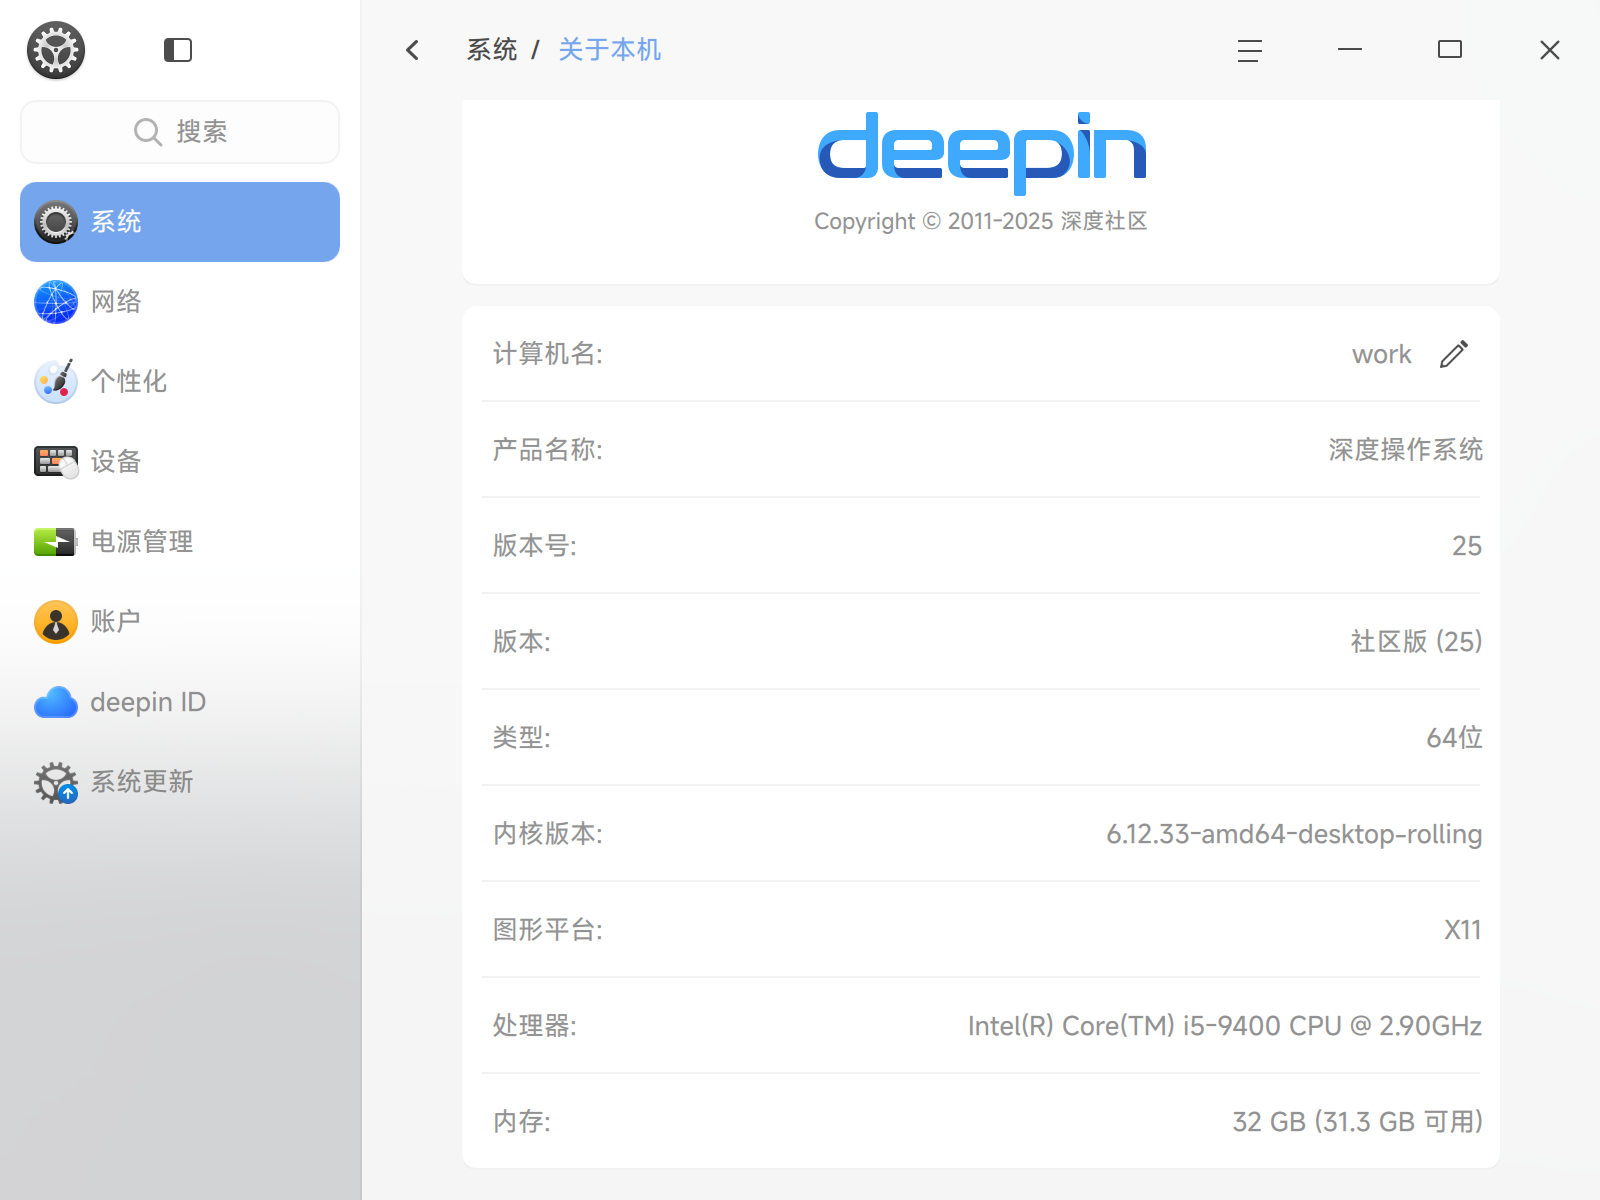Close the Control Center window
1600x1200 pixels.
[x=1550, y=50]
